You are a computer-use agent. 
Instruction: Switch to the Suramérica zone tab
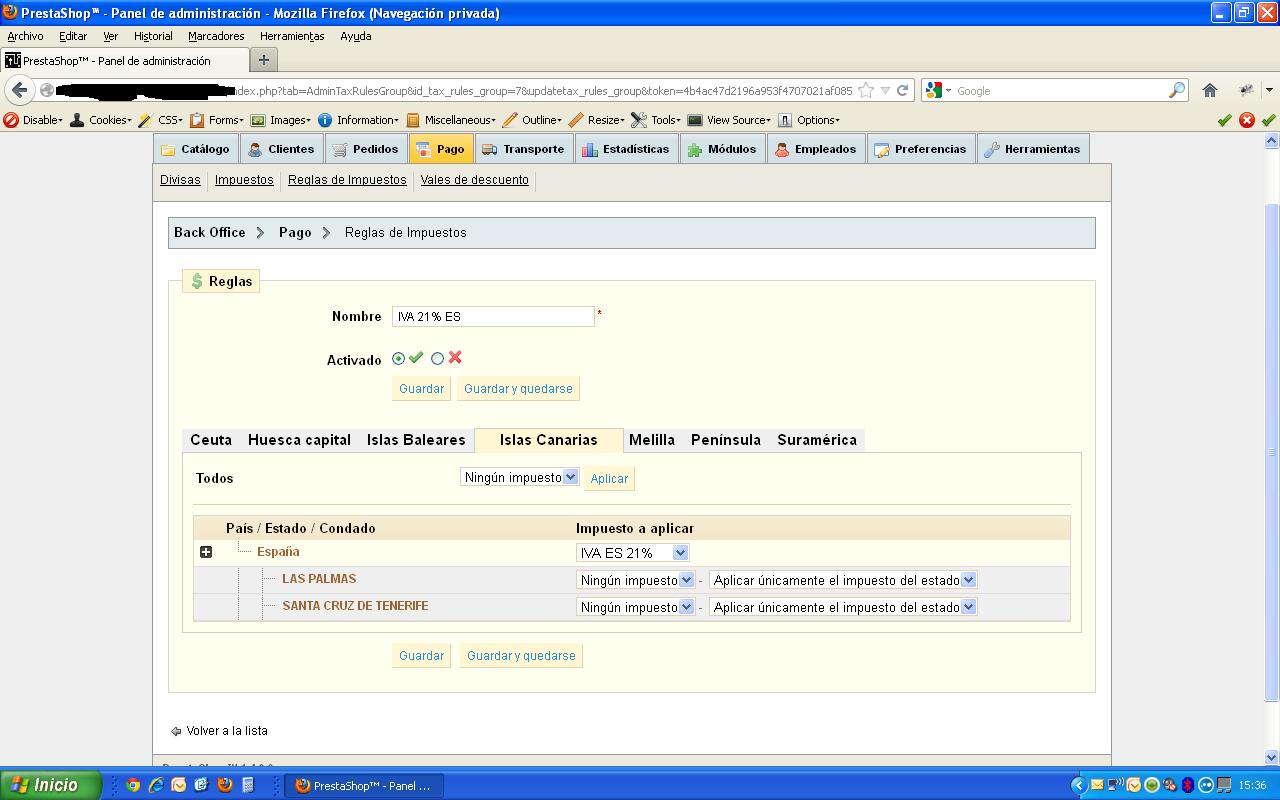[x=817, y=440]
